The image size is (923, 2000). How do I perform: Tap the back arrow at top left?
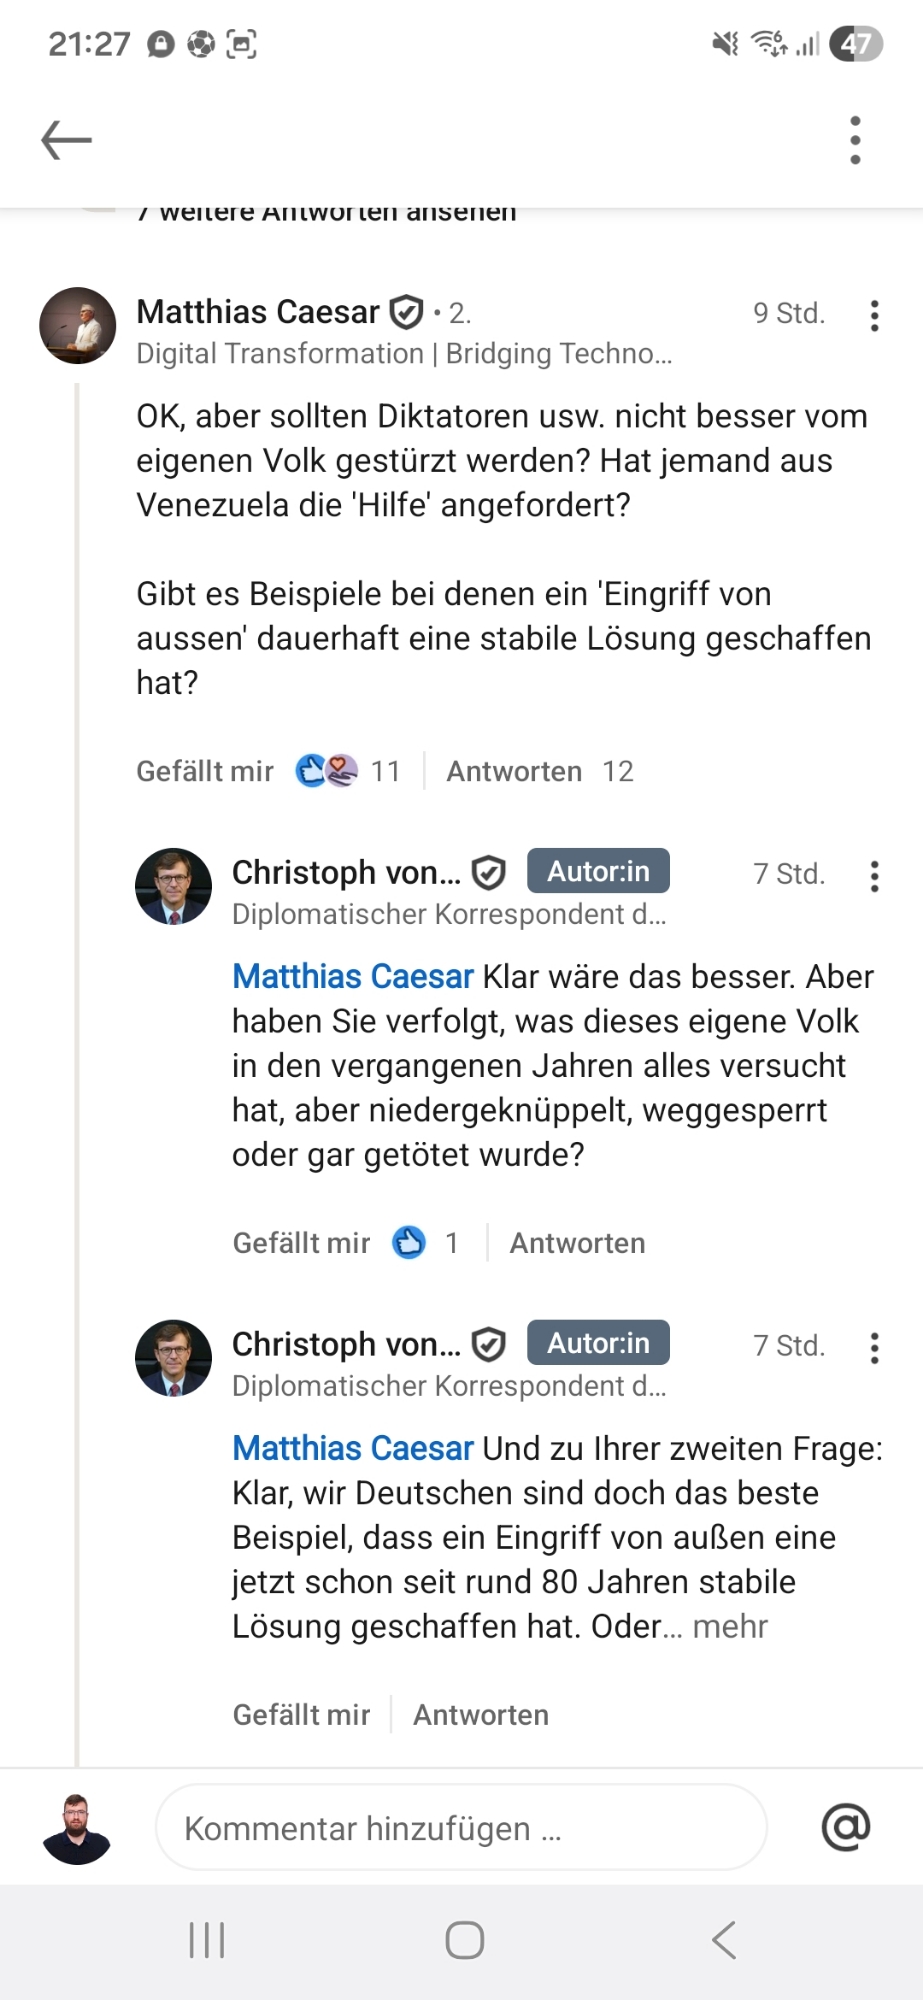click(66, 140)
